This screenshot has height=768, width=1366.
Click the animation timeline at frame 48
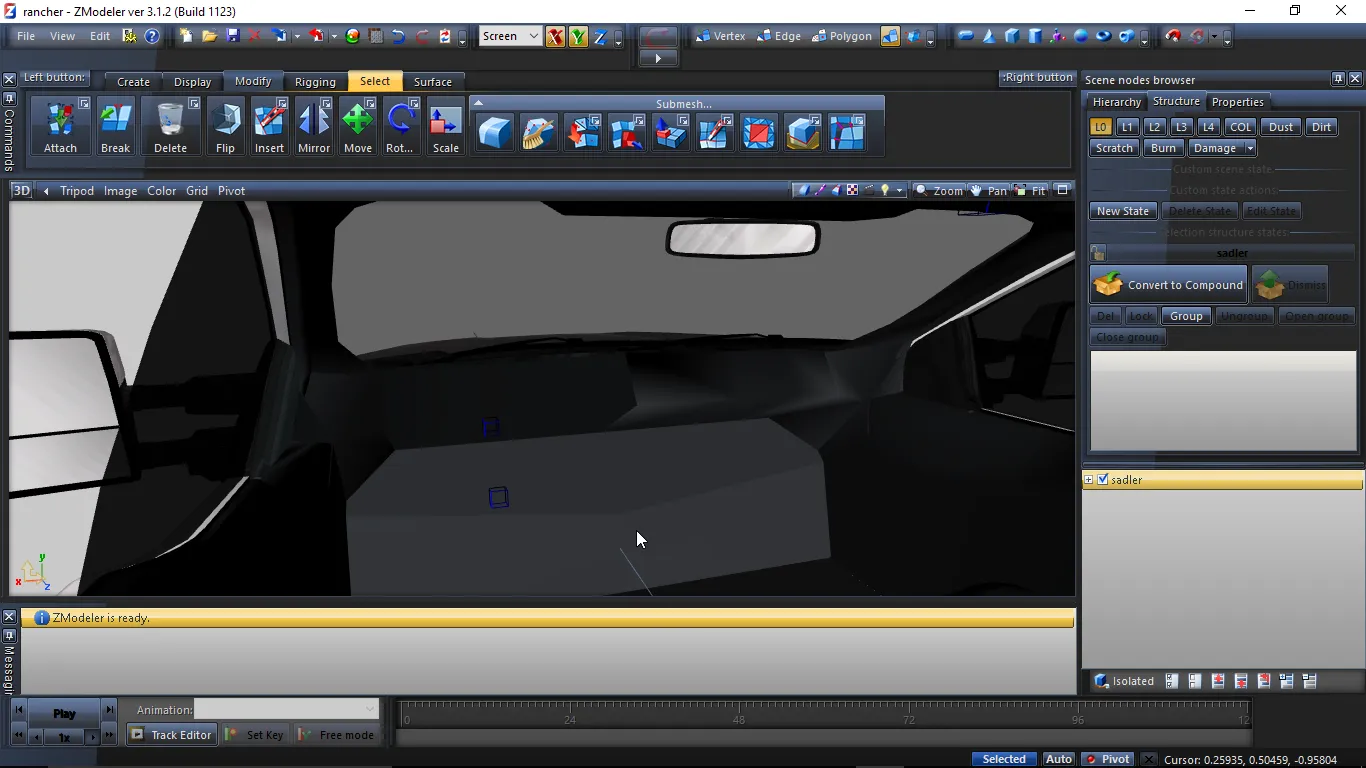[738, 718]
